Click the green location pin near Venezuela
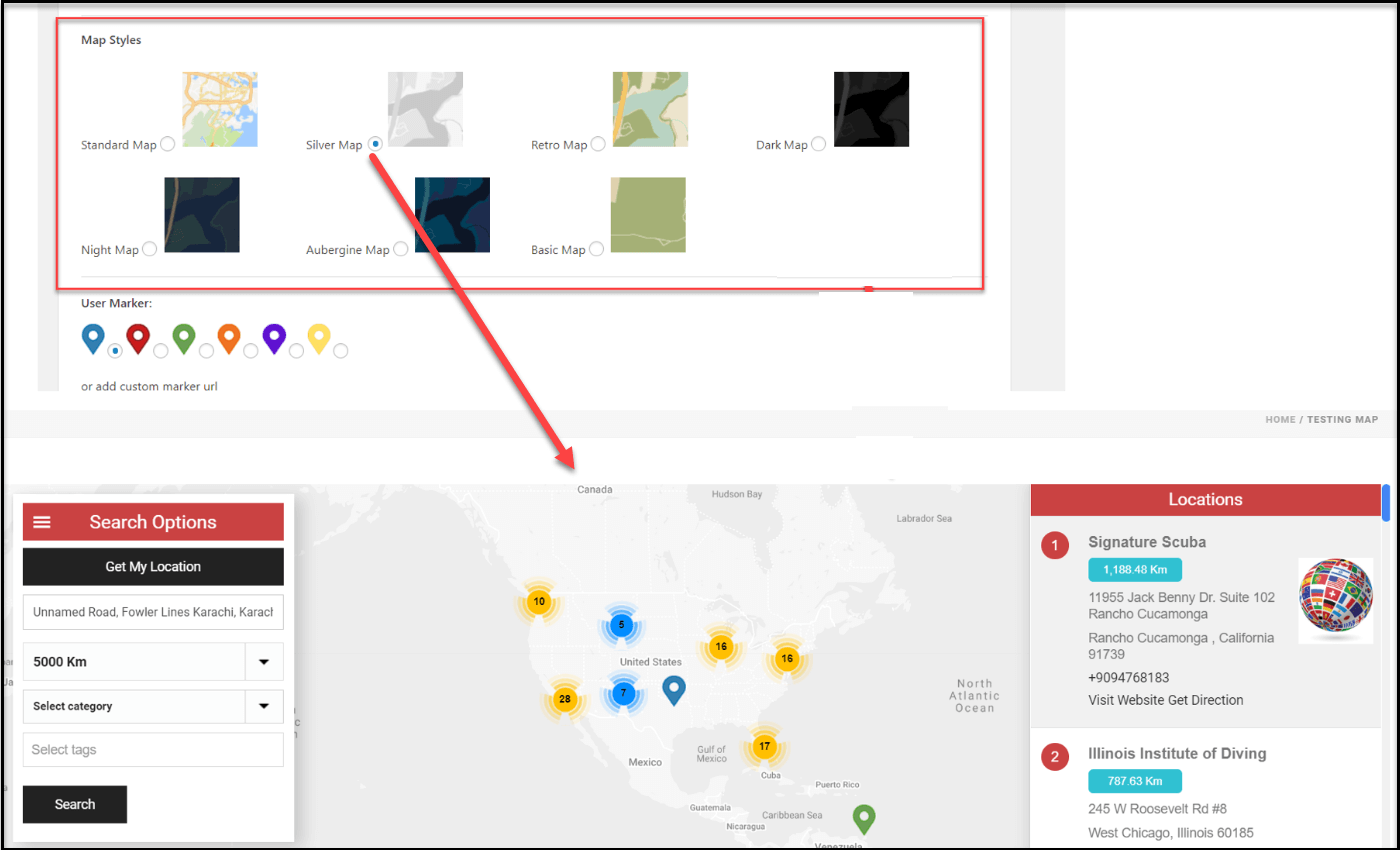Screen dimensions: 1400x850 click(x=865, y=819)
